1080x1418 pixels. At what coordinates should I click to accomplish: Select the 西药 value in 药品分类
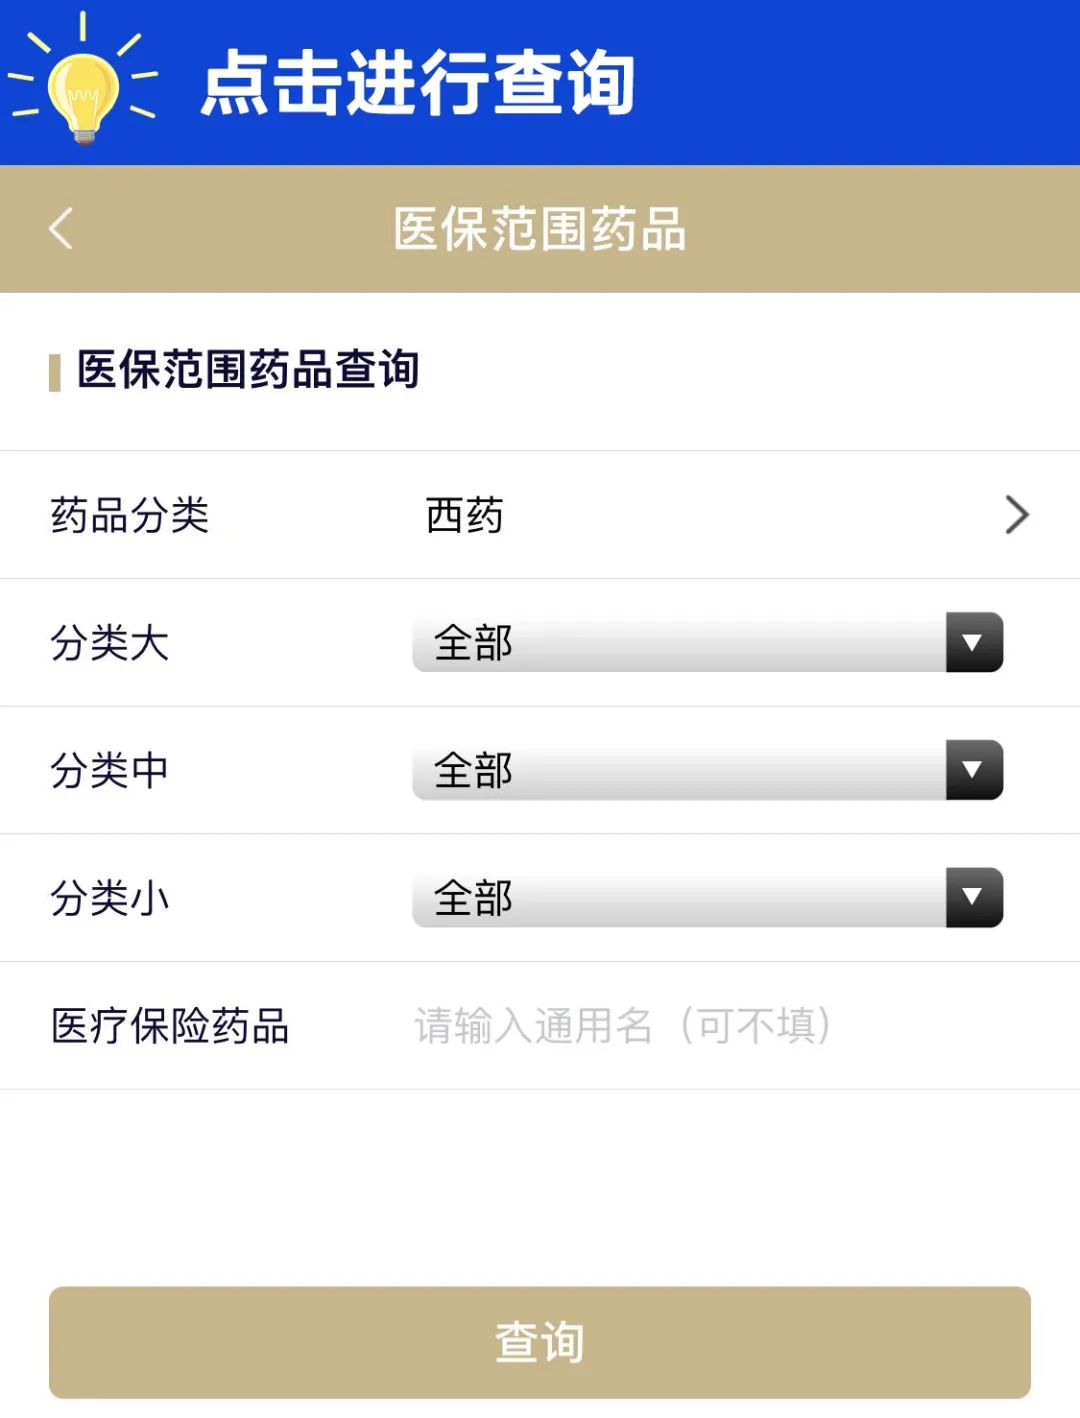[x=465, y=516]
